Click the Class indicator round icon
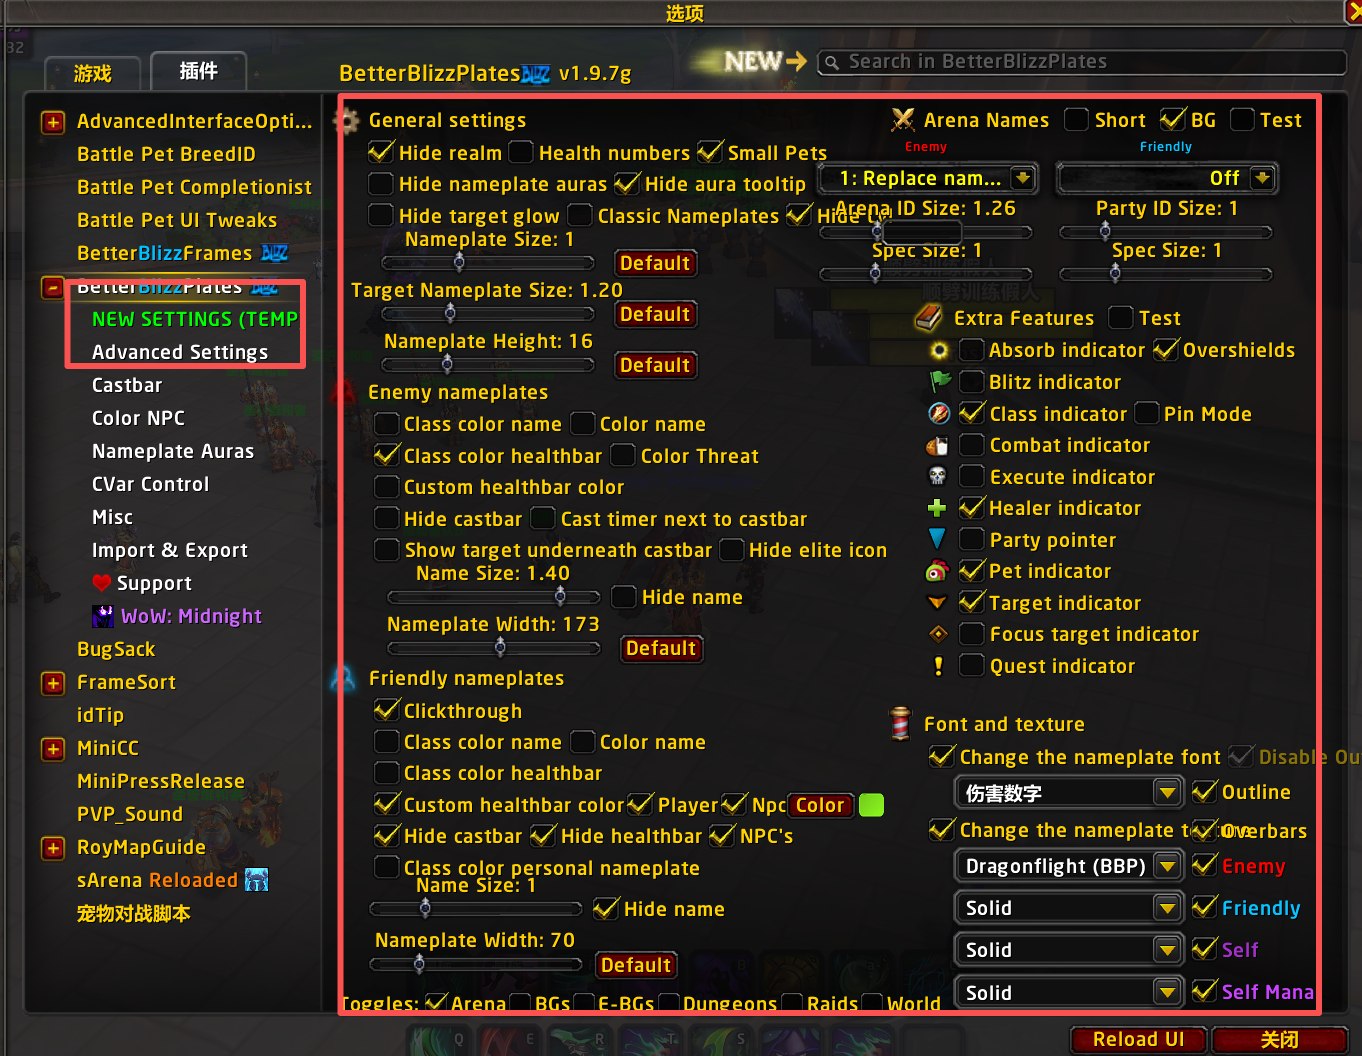This screenshot has height=1056, width=1362. [x=938, y=413]
